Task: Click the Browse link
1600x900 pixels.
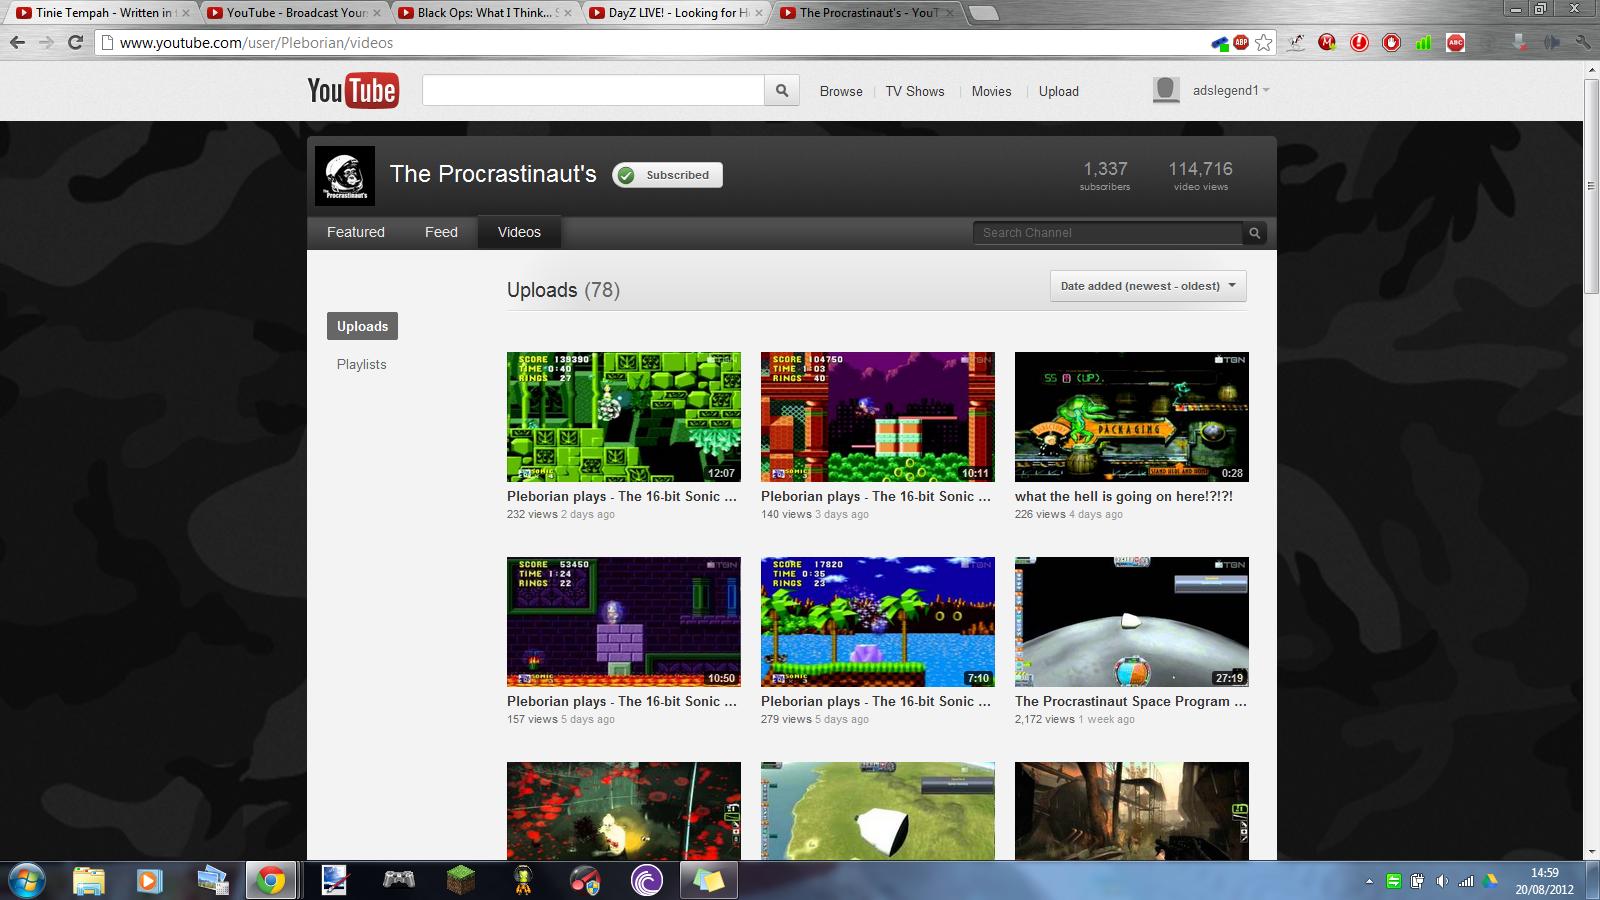Action: coord(841,91)
